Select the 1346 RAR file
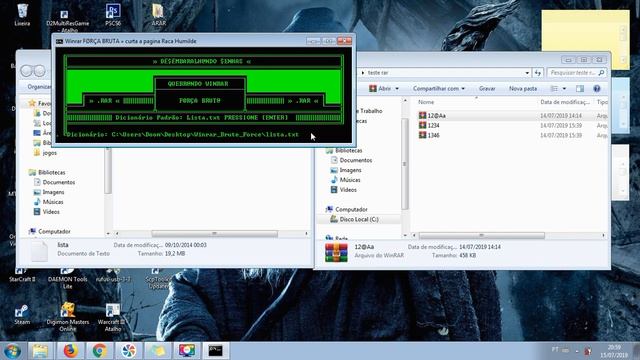The image size is (640, 360). (429, 135)
